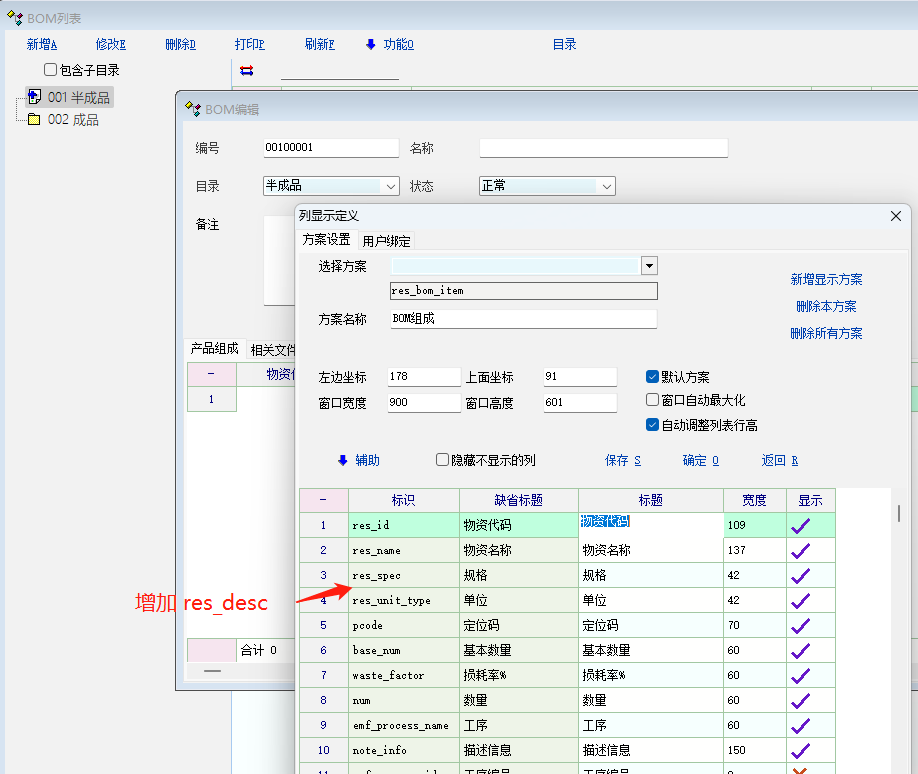Enable 隐藏不显示的列 checkbox
918x774 pixels.
443,460
